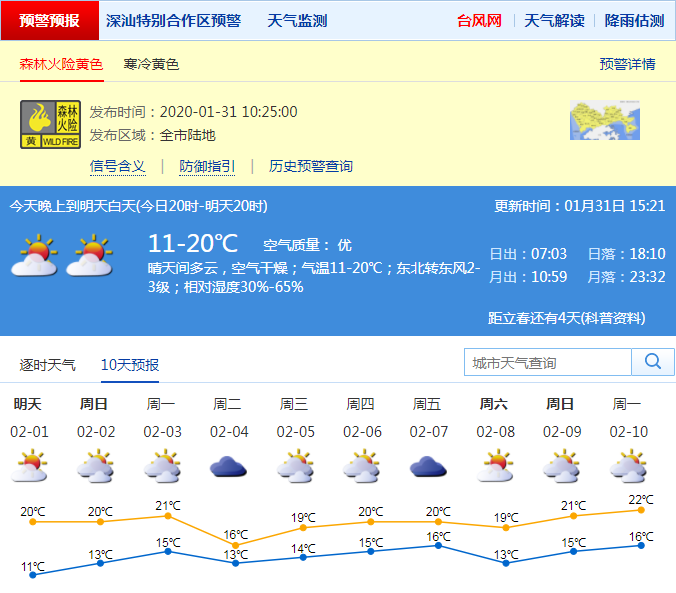
Task: Click the search magnifier button
Action: pos(653,362)
